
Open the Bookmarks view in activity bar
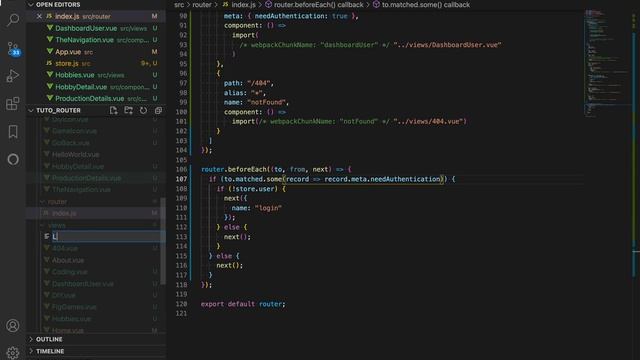point(13,131)
